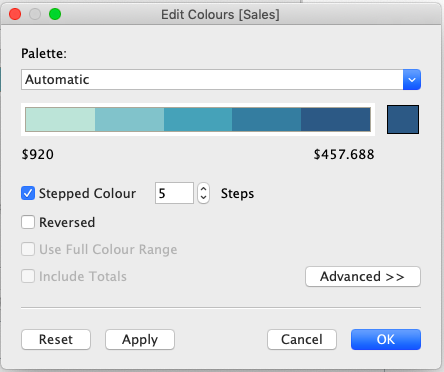
Task: Click the Palette: label
Action: pyautogui.click(x=44, y=53)
